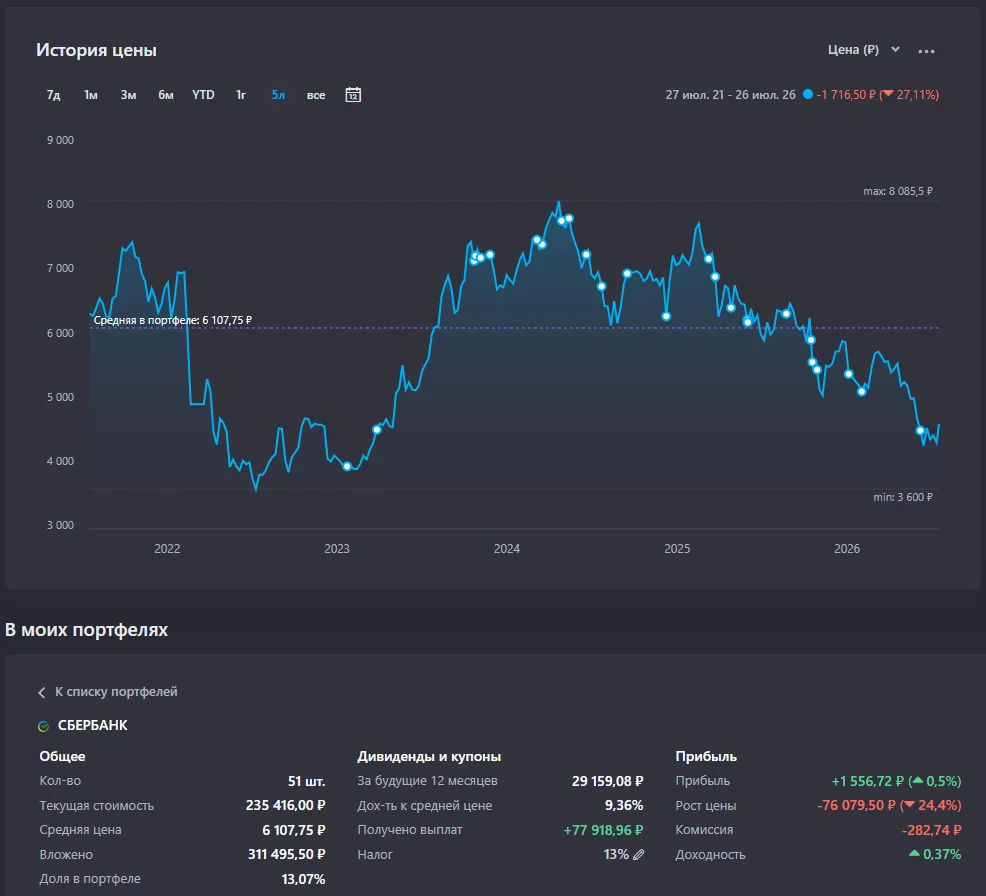Viewport: 986px width, 896px height.
Task: Click the chevron next to Цена (₽)
Action: point(895,49)
